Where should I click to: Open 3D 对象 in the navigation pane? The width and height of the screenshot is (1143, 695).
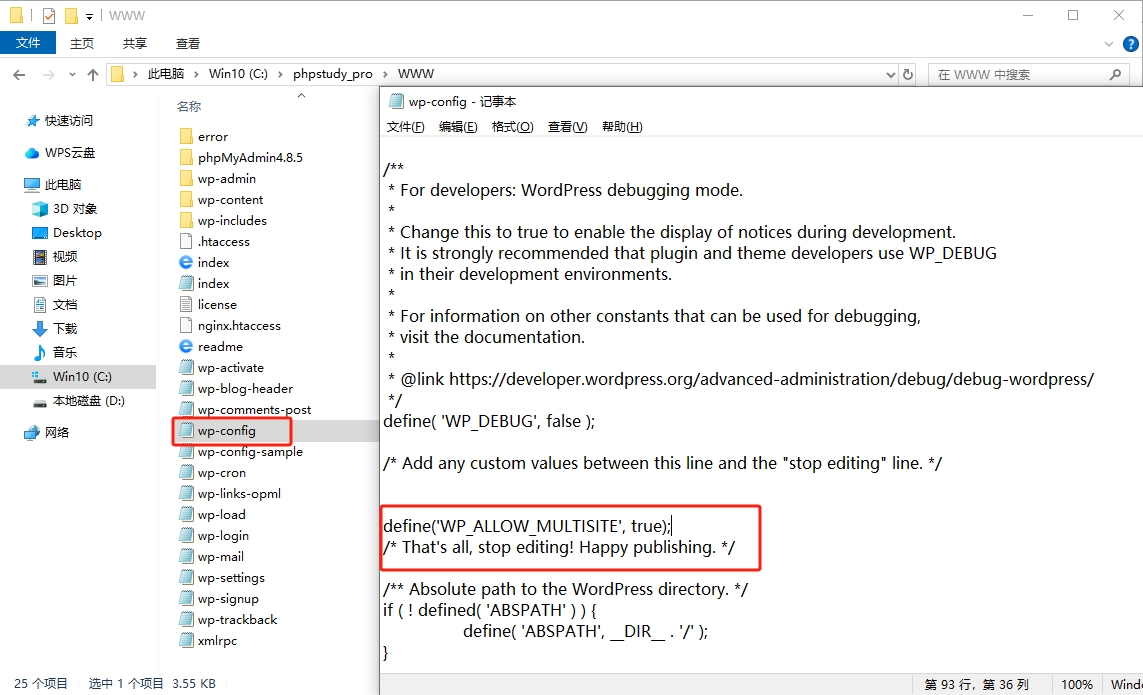click(74, 209)
